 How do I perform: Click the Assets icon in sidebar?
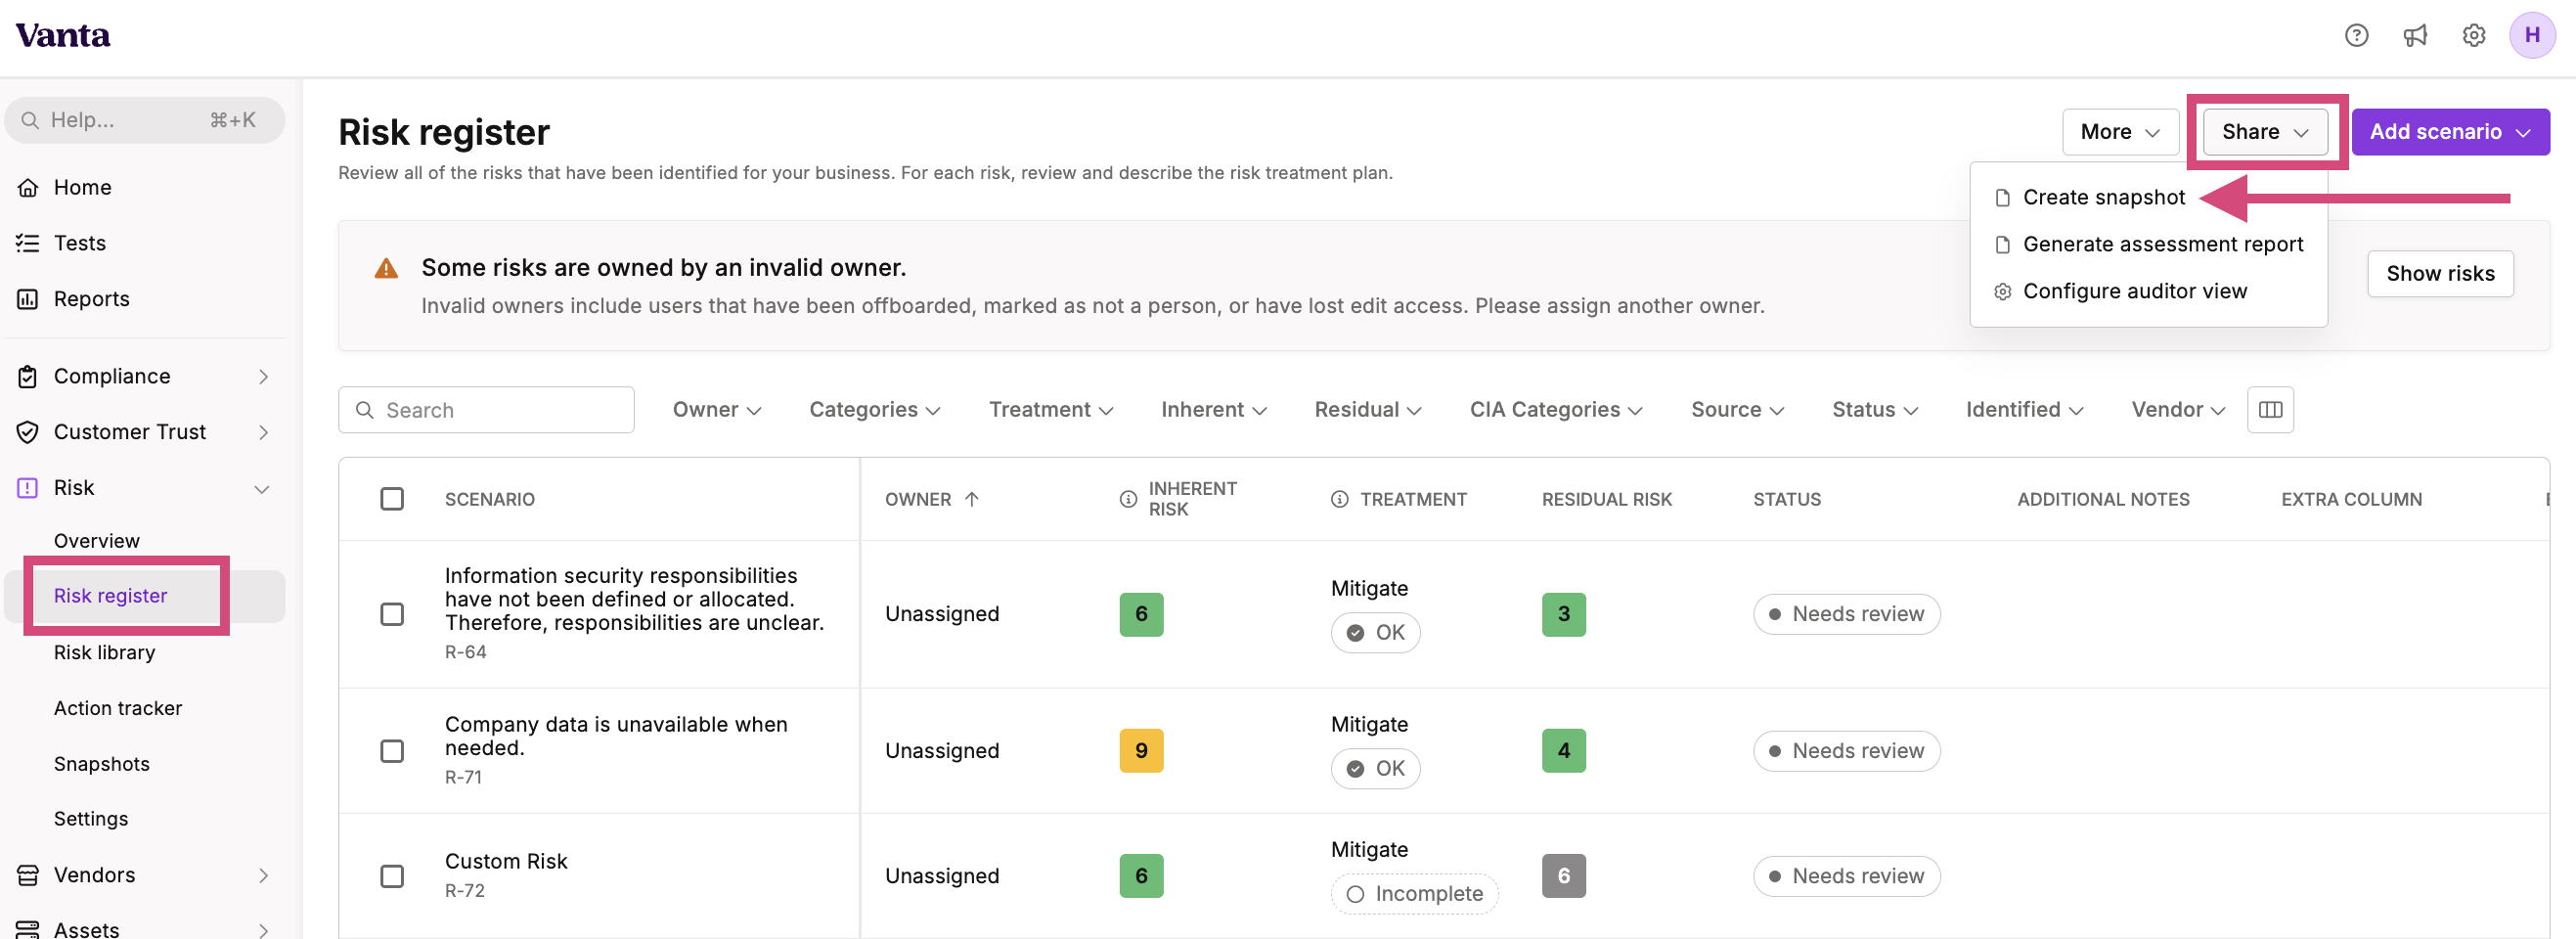(x=28, y=929)
